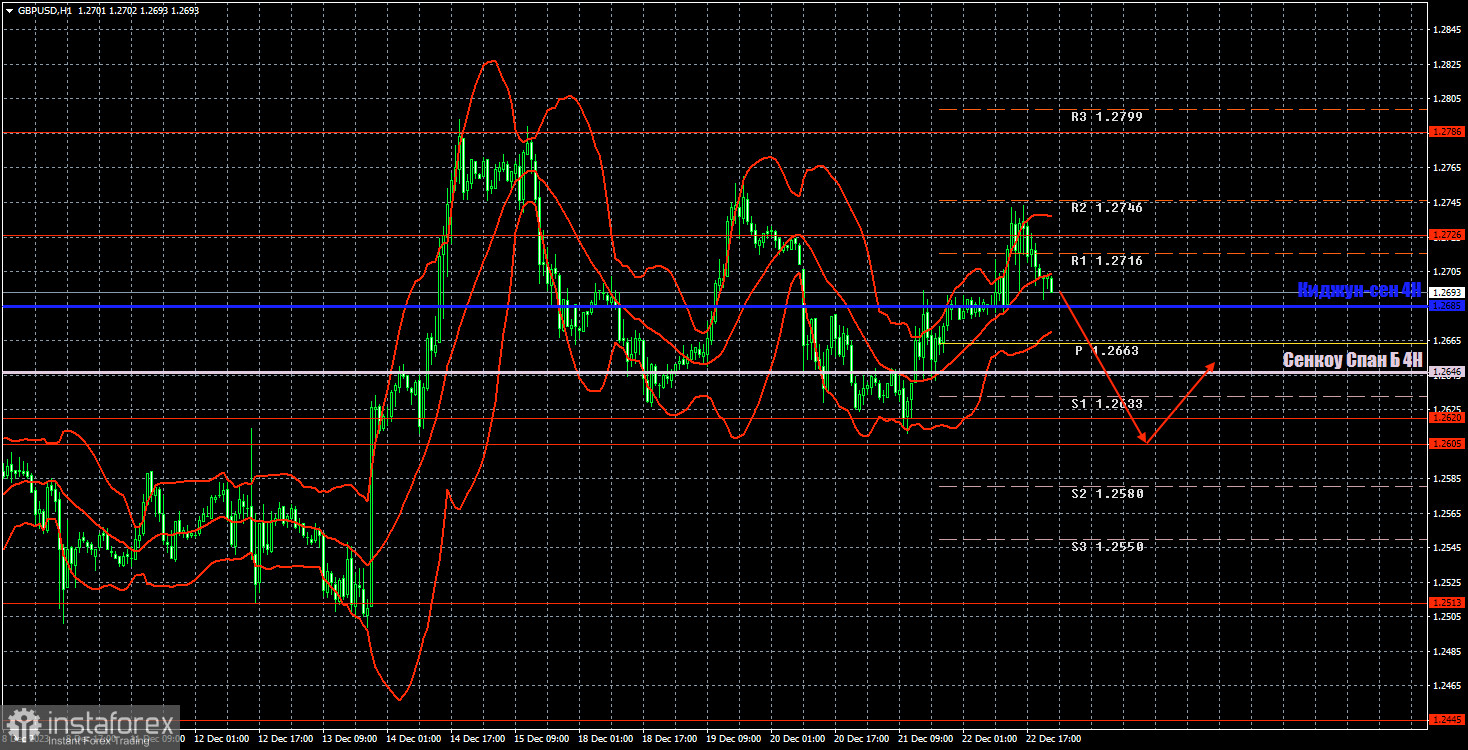Click the 1.2745 price axis label

1446,203
